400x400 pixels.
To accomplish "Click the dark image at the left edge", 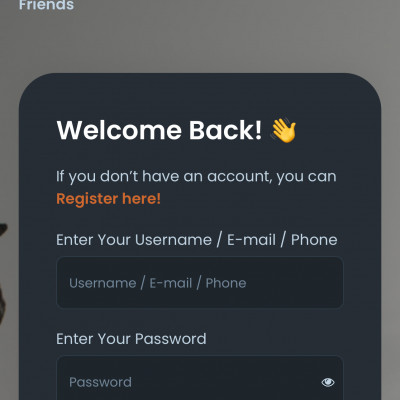I will click(3, 273).
